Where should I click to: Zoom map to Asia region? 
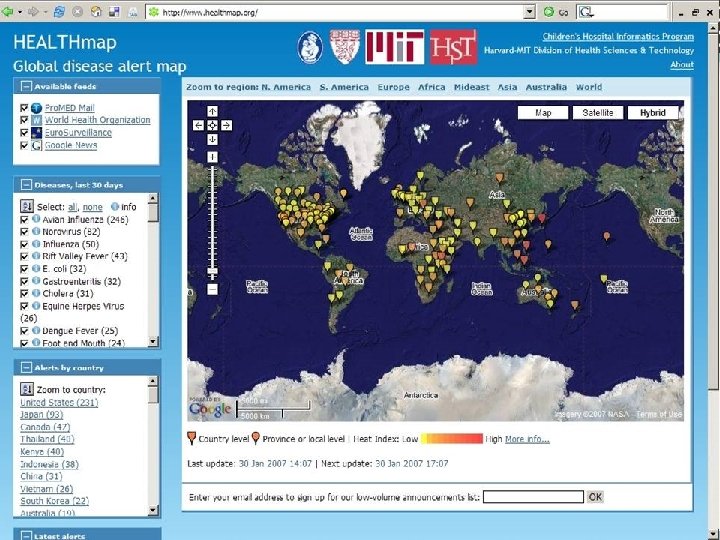coord(507,87)
